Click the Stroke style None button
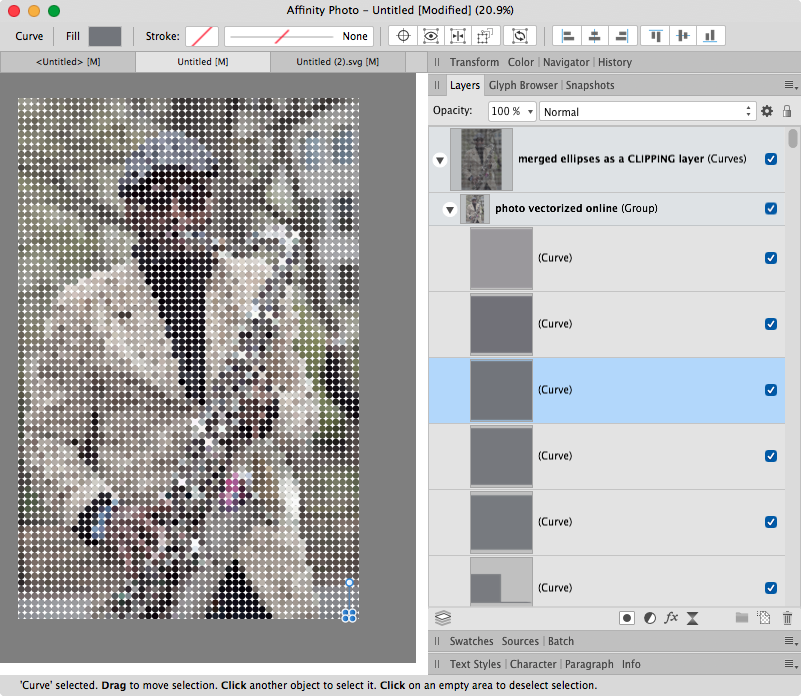 coord(355,35)
